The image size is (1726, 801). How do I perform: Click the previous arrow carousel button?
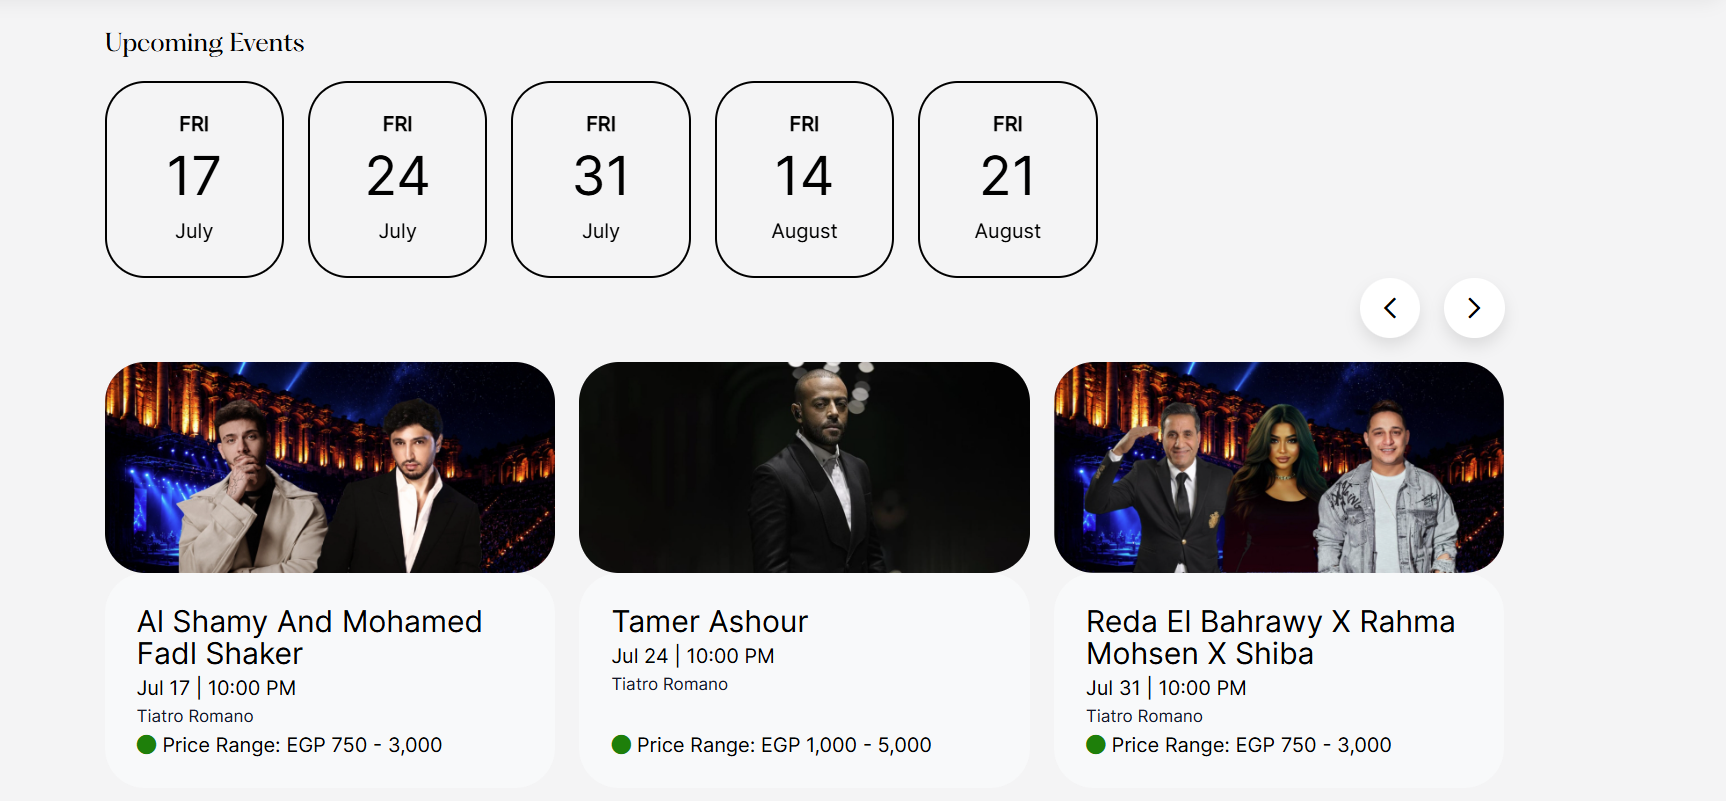pos(1390,308)
